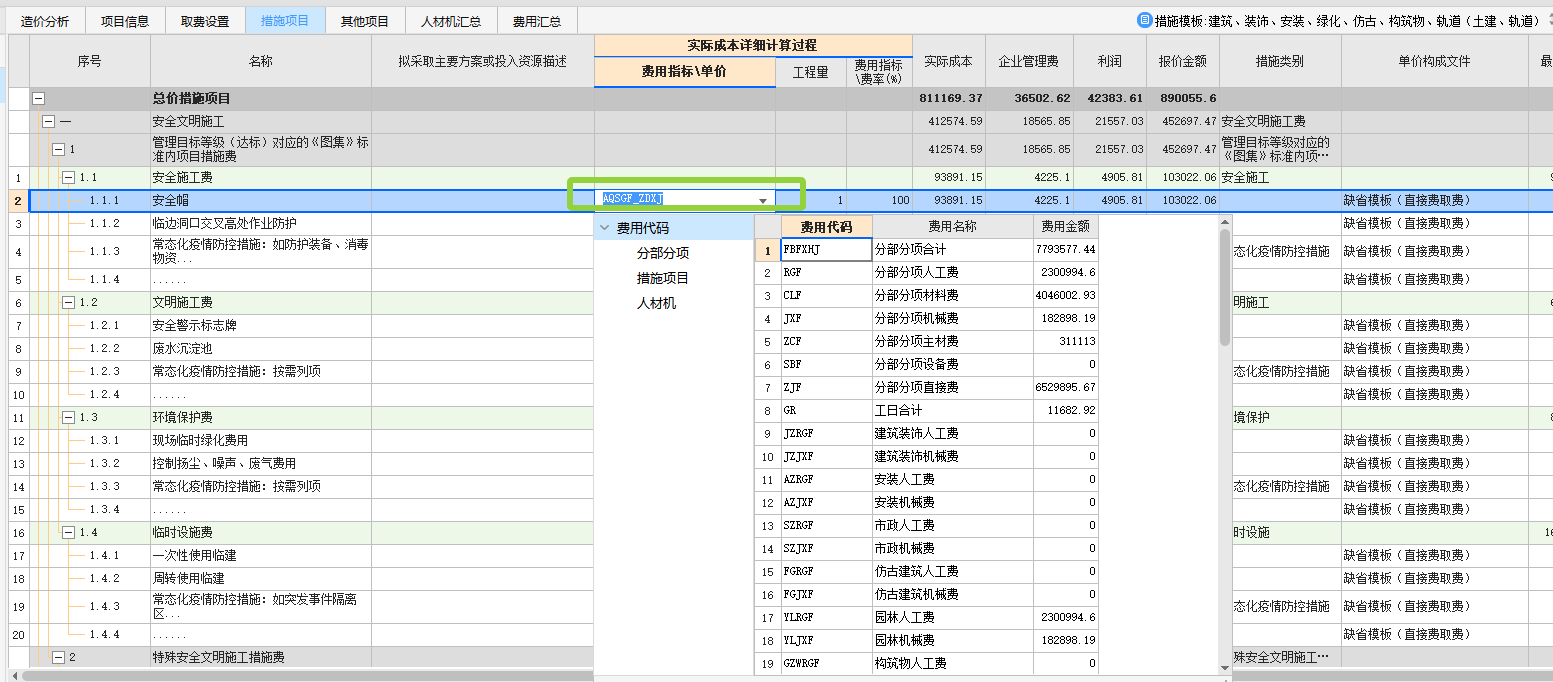
Task: Select 人材机 in fee code tree
Action: pos(657,303)
